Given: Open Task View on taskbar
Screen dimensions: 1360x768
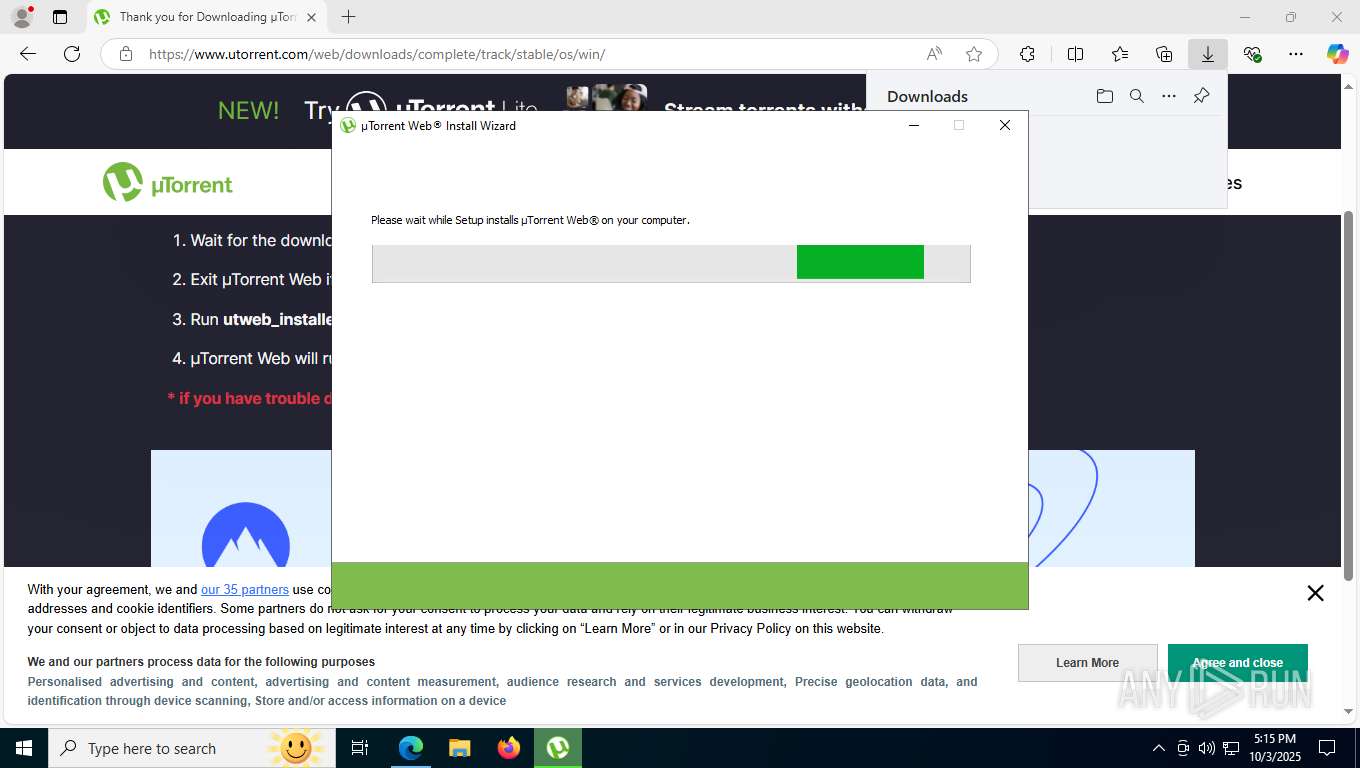Looking at the screenshot, I should point(360,748).
